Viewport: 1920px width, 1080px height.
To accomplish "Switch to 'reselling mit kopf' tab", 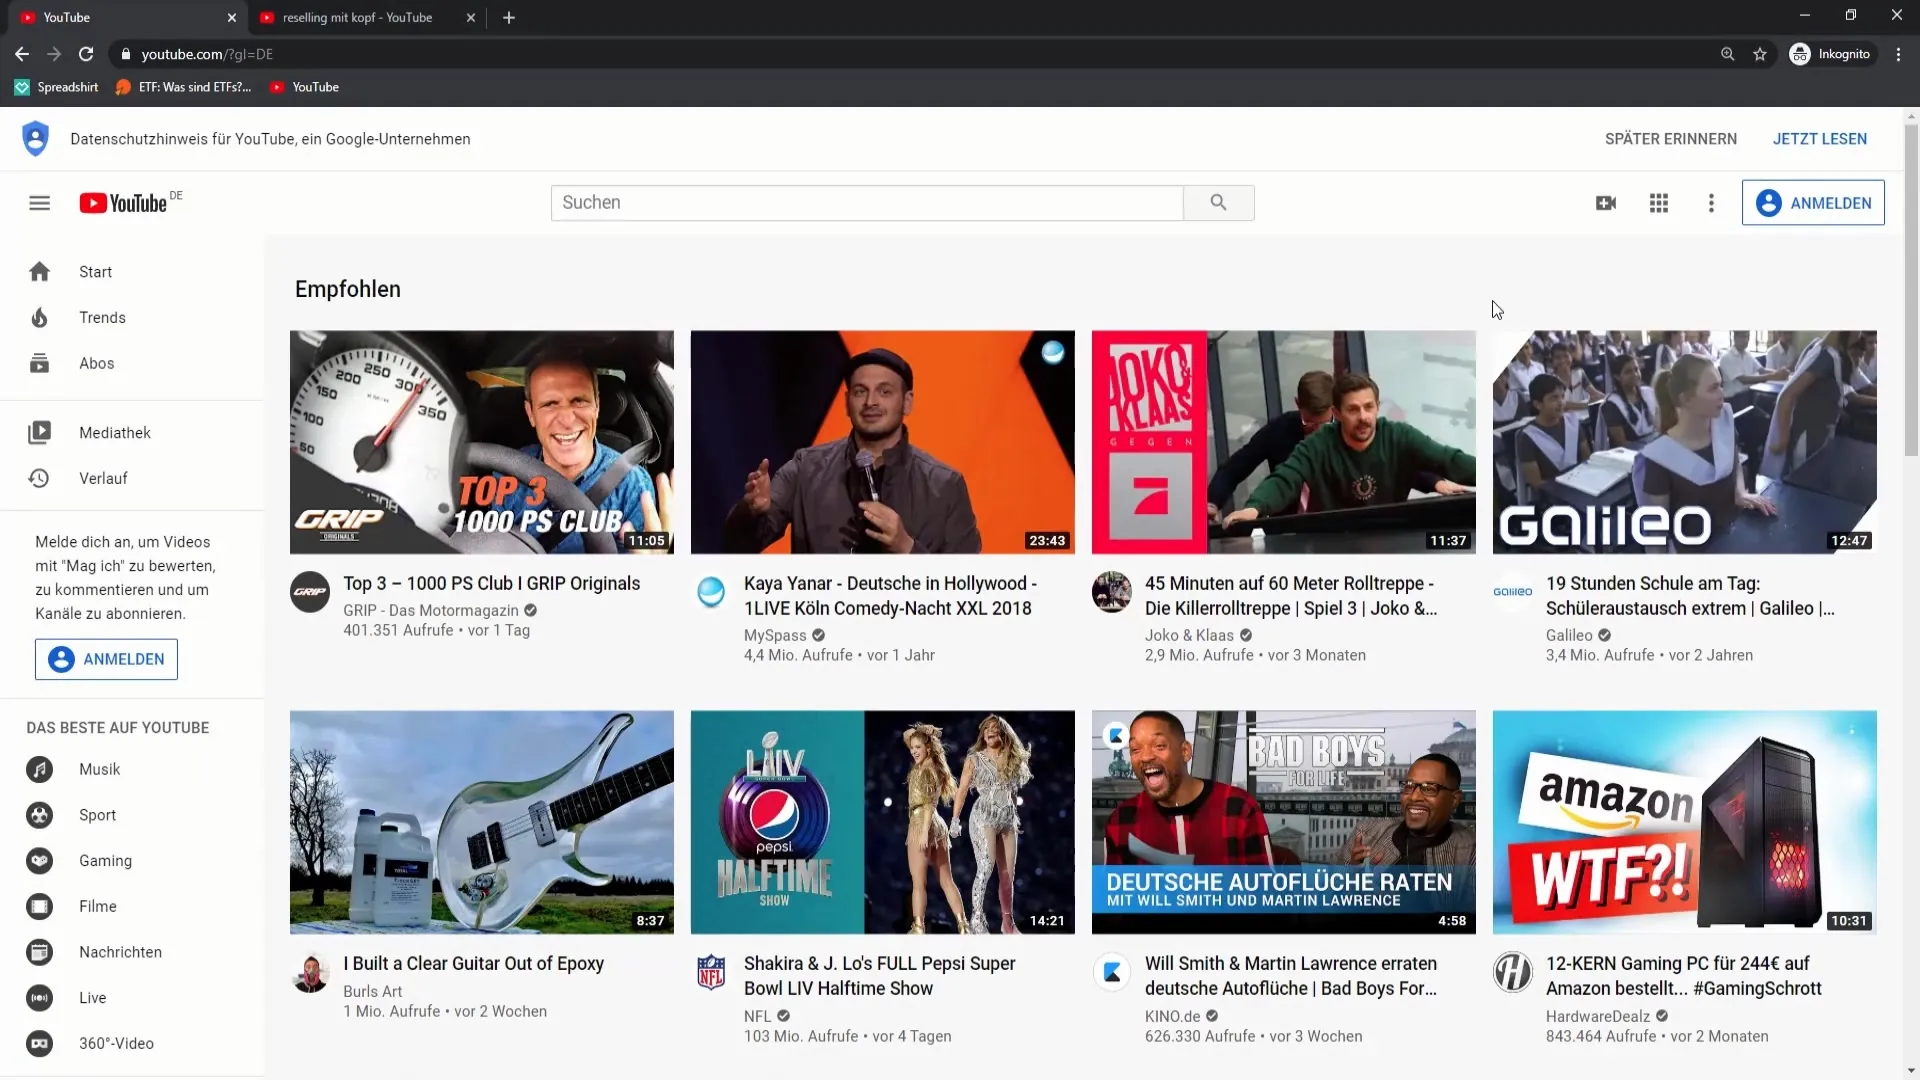I will point(358,17).
